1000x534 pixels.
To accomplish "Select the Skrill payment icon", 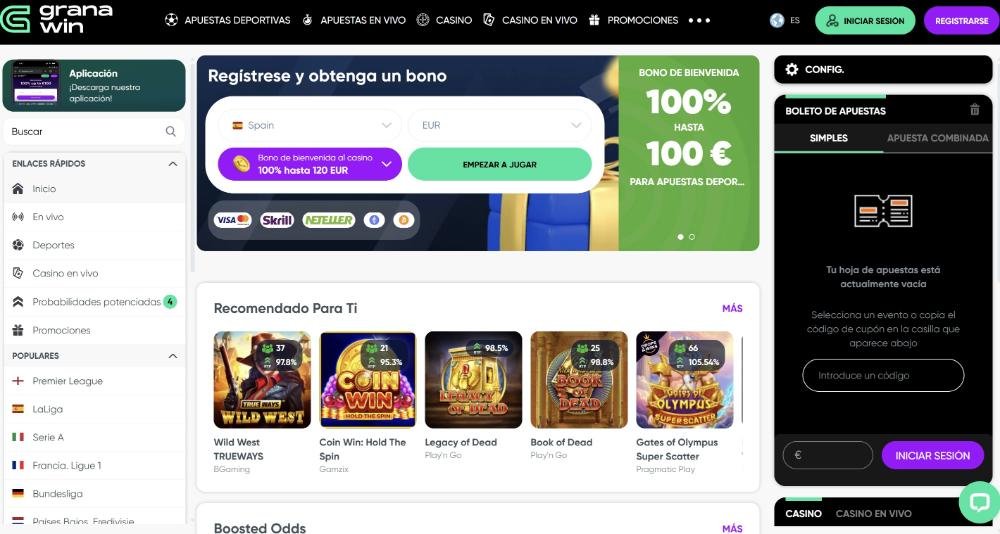I will point(277,220).
